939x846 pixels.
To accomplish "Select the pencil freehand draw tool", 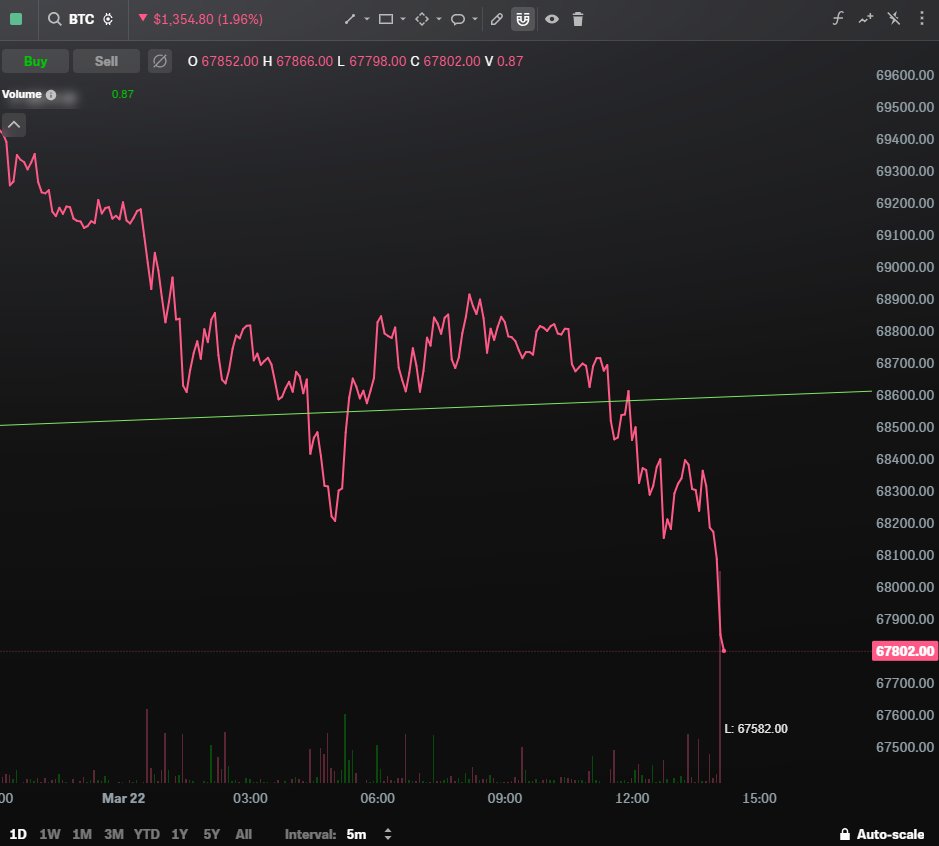I will tap(496, 19).
